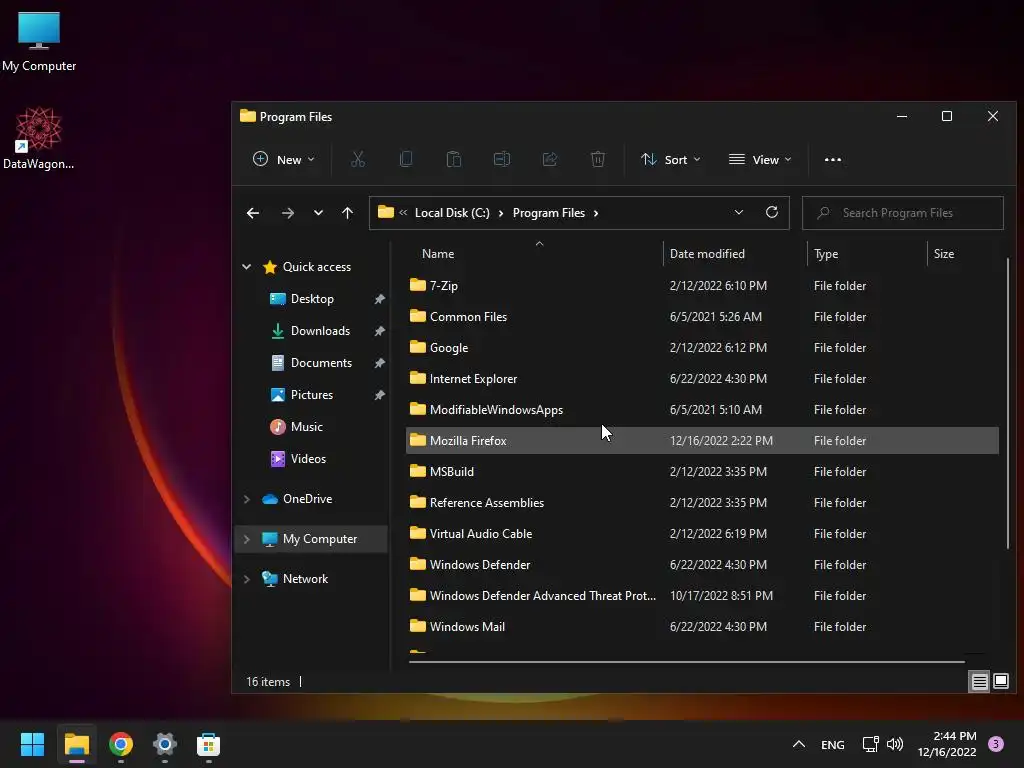Screen dimensions: 1024x768
Task: Click the Copy icon in toolbar
Action: tap(406, 159)
